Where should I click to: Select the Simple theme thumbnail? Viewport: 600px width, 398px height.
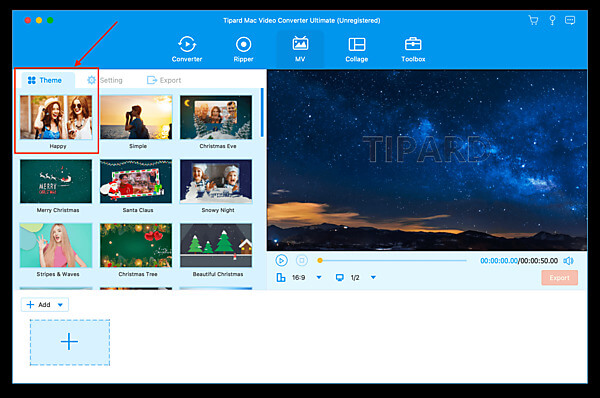coord(136,117)
